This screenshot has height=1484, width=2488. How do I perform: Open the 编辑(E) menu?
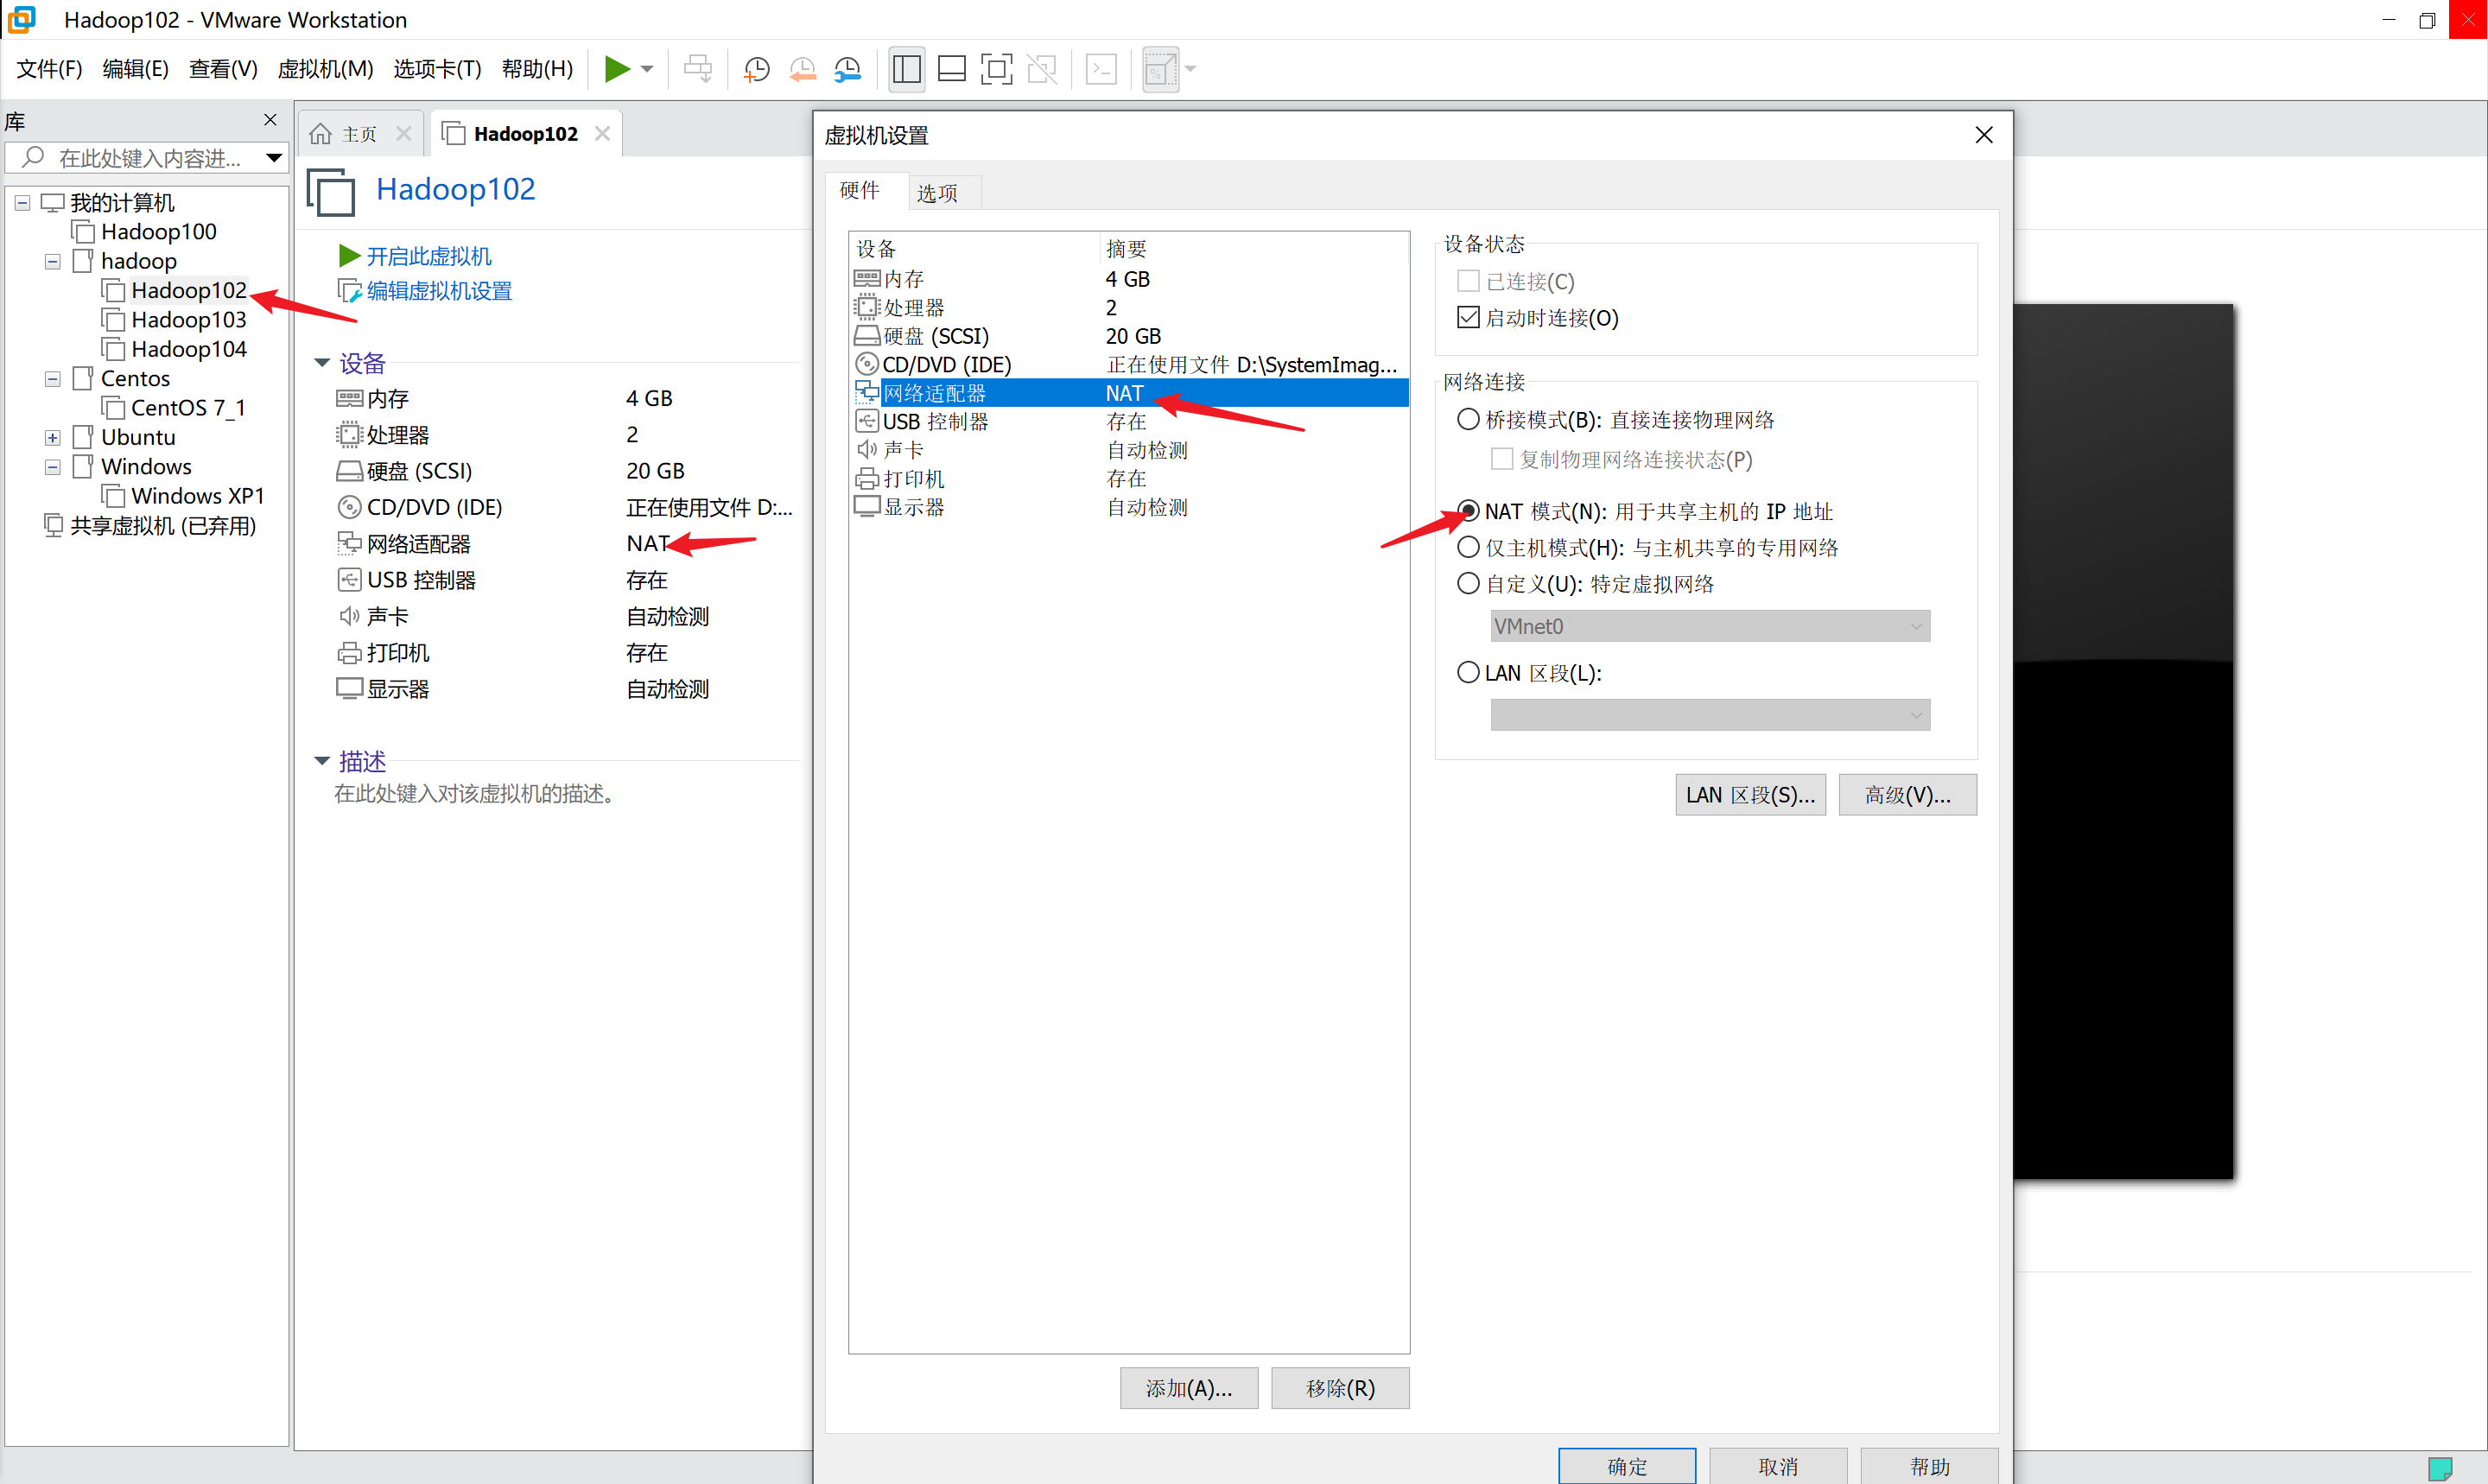135,69
